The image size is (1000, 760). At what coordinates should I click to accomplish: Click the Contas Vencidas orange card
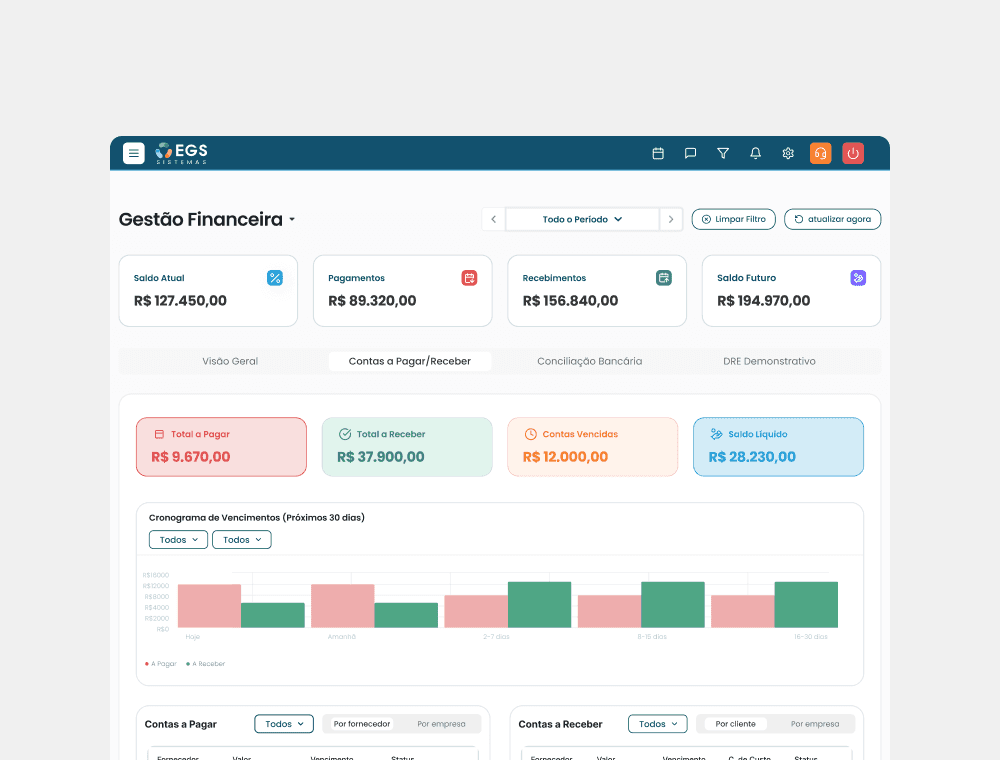(x=592, y=447)
